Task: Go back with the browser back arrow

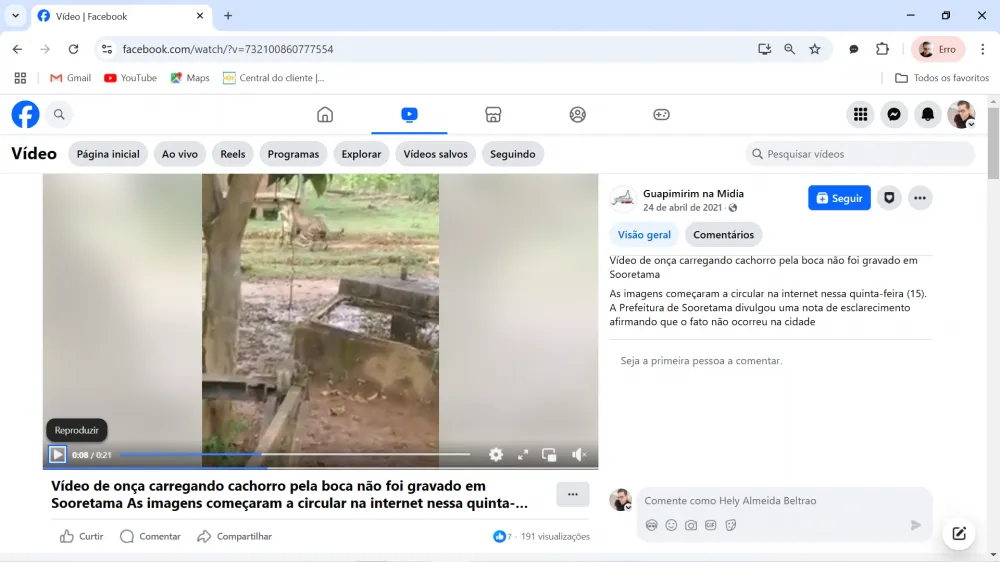Action: (17, 49)
